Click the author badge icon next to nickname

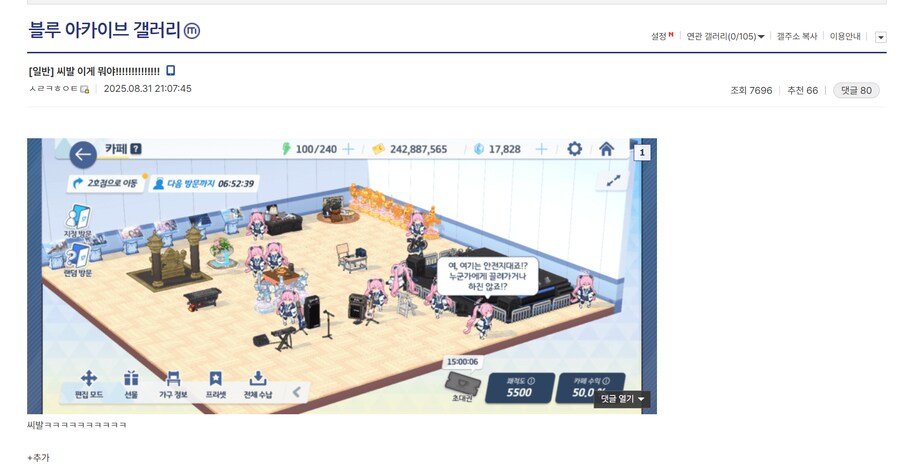[85, 89]
